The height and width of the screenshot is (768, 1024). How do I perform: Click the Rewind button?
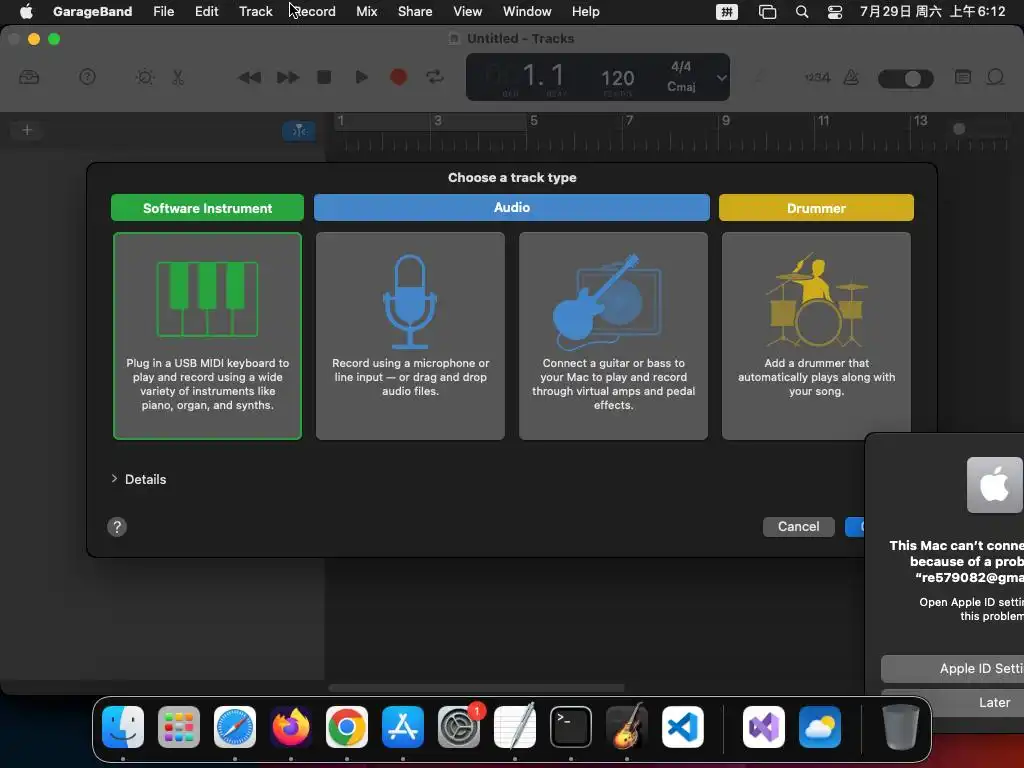[249, 78]
